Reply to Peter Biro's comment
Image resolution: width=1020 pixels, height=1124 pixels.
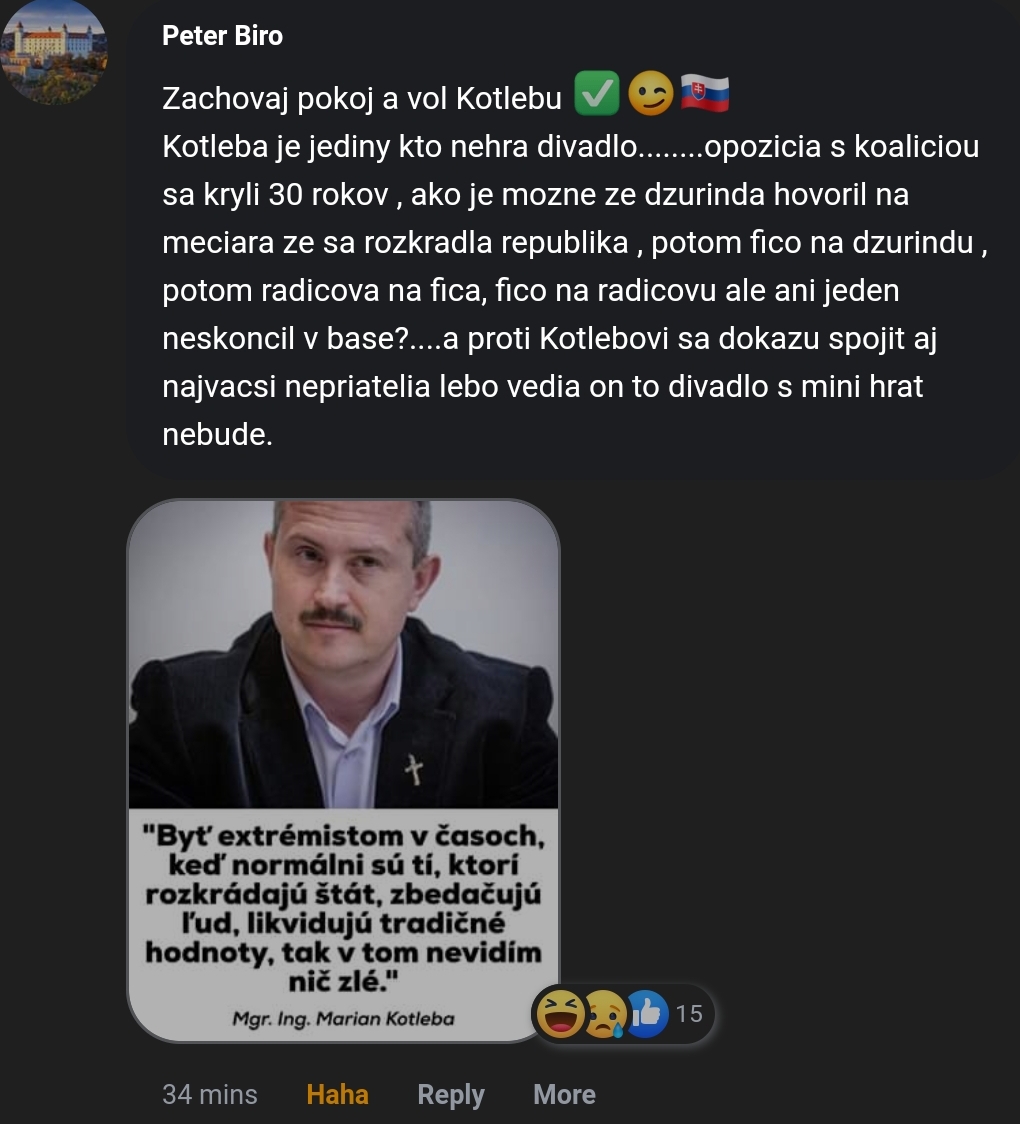(x=451, y=1095)
